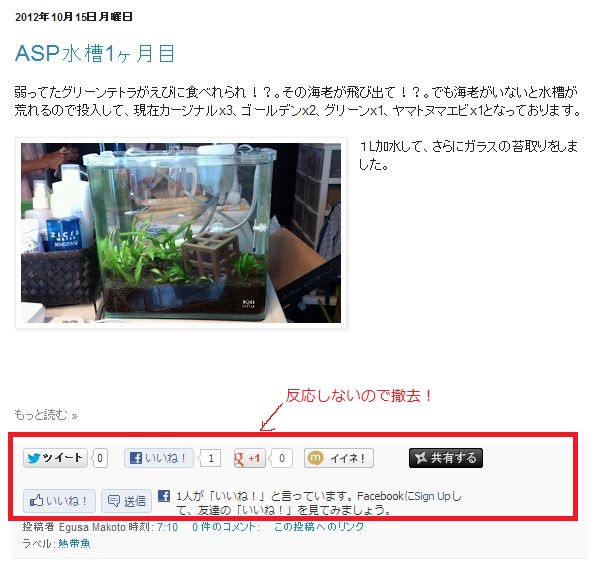Click the Twitter ツイート button
The height and width of the screenshot is (562, 601).
coord(55,458)
